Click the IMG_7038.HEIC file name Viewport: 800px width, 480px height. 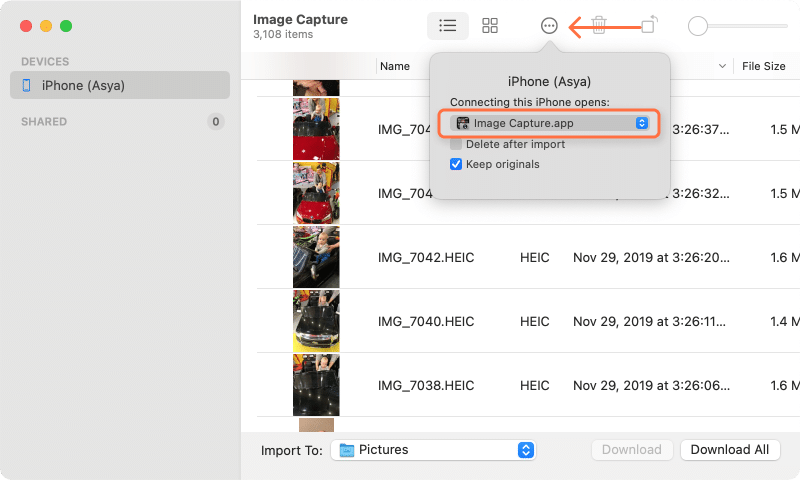[426, 386]
